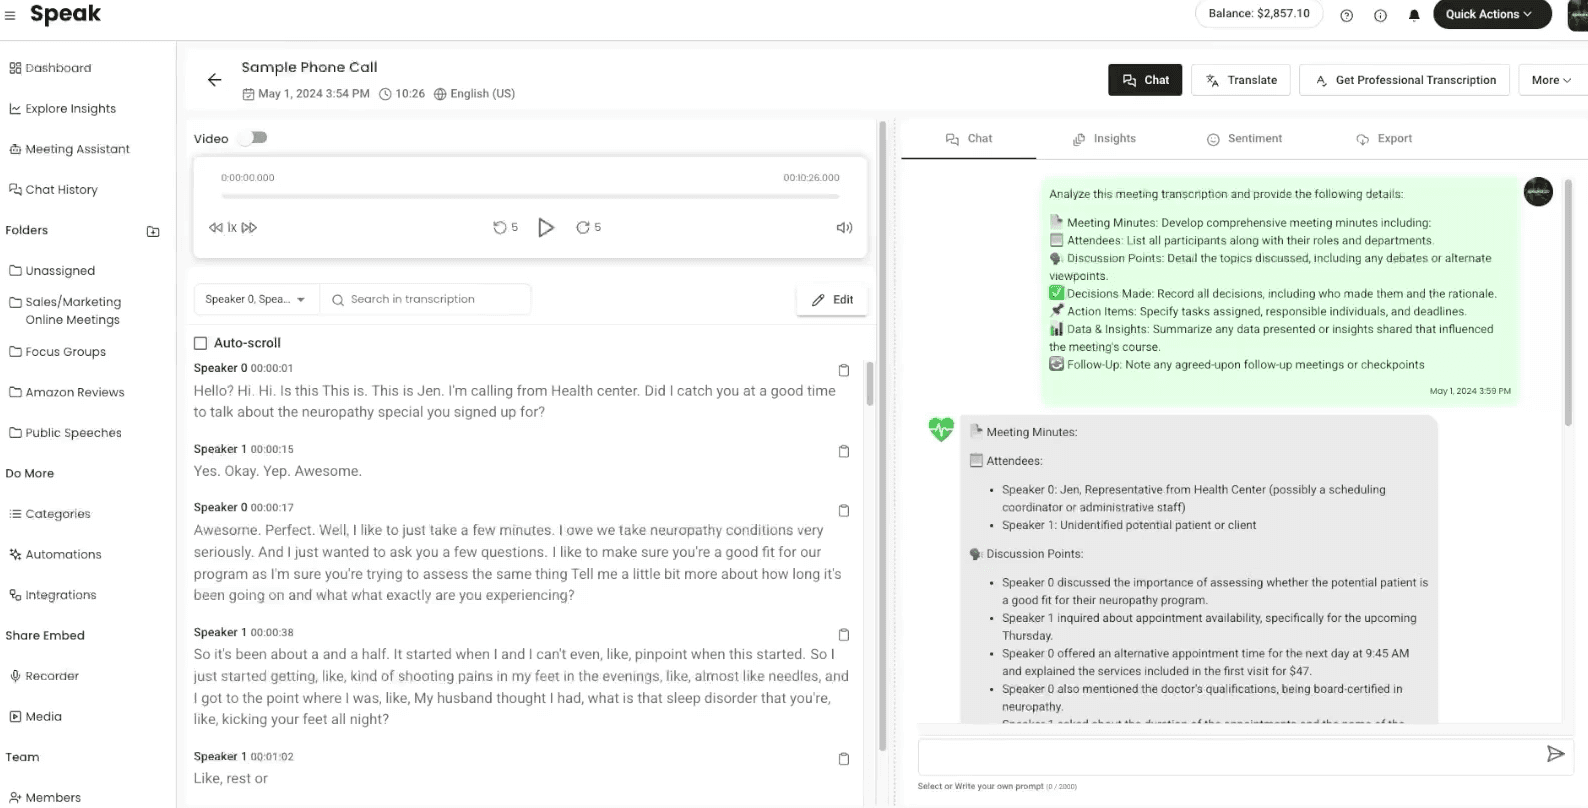
Task: Click the Edit transcript button
Action: (832, 300)
